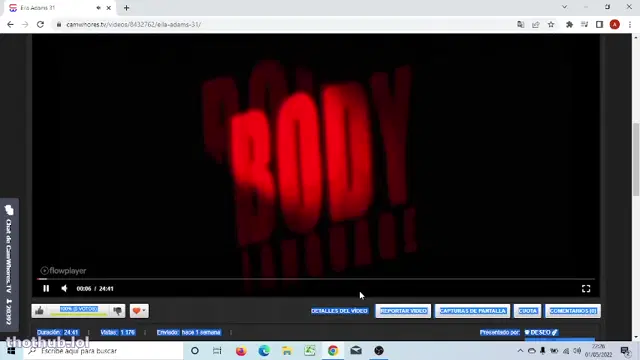Open the Chrome extensions puzzle menu
Image resolution: width=640 pixels, height=360 pixels.
(x=569, y=24)
